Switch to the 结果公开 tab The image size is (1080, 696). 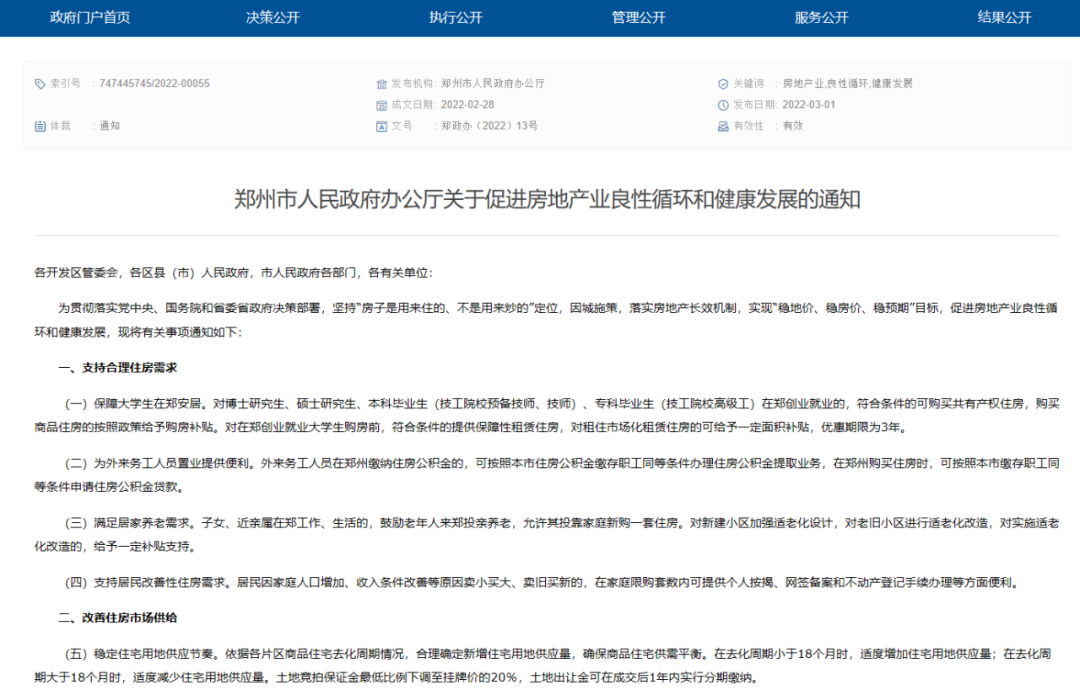(x=1003, y=18)
